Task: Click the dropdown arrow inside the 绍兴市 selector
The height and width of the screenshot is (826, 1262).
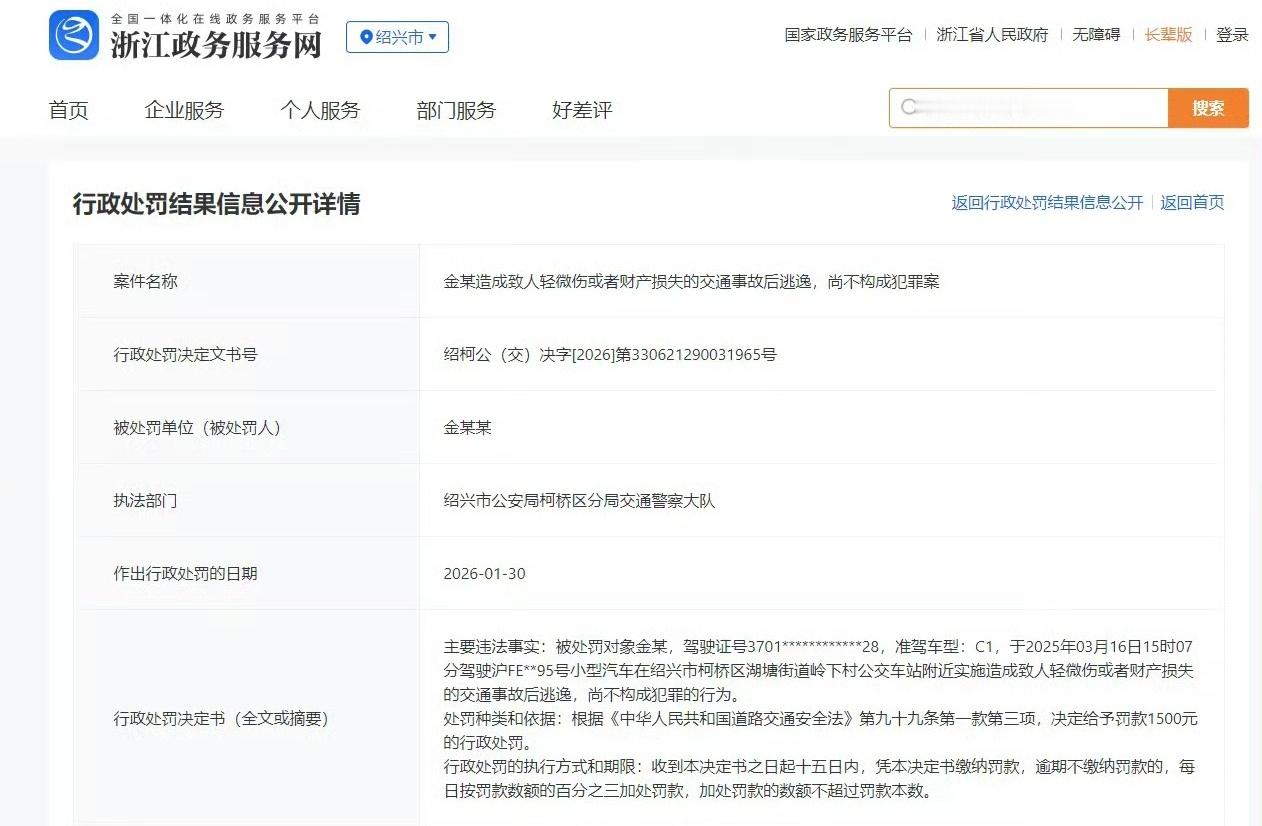Action: pyautogui.click(x=434, y=37)
